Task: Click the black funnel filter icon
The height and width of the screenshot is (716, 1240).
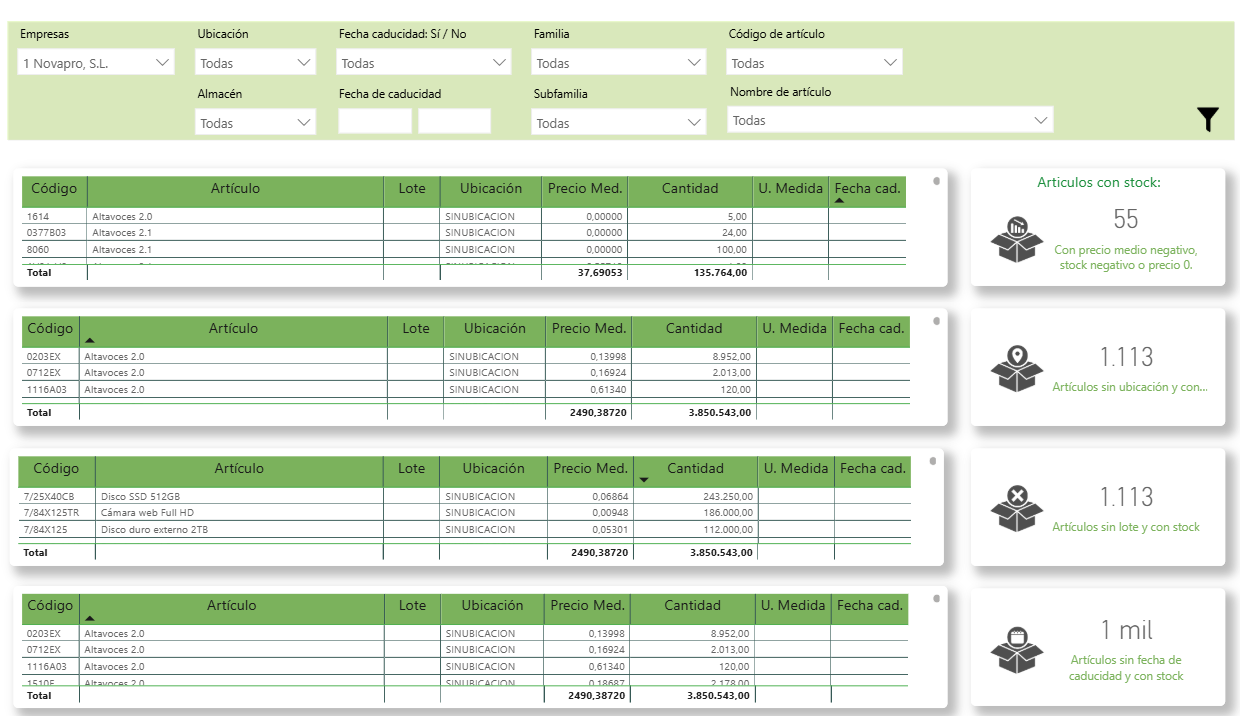Action: pyautogui.click(x=1208, y=120)
